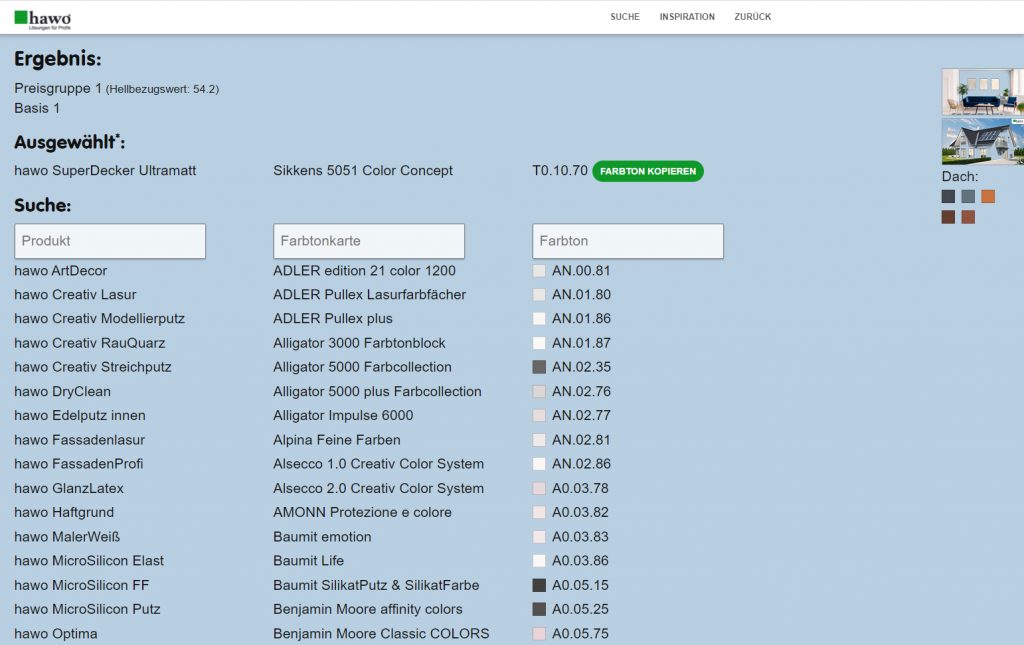
Task: Click into the Farbton search field
Action: click(x=628, y=241)
